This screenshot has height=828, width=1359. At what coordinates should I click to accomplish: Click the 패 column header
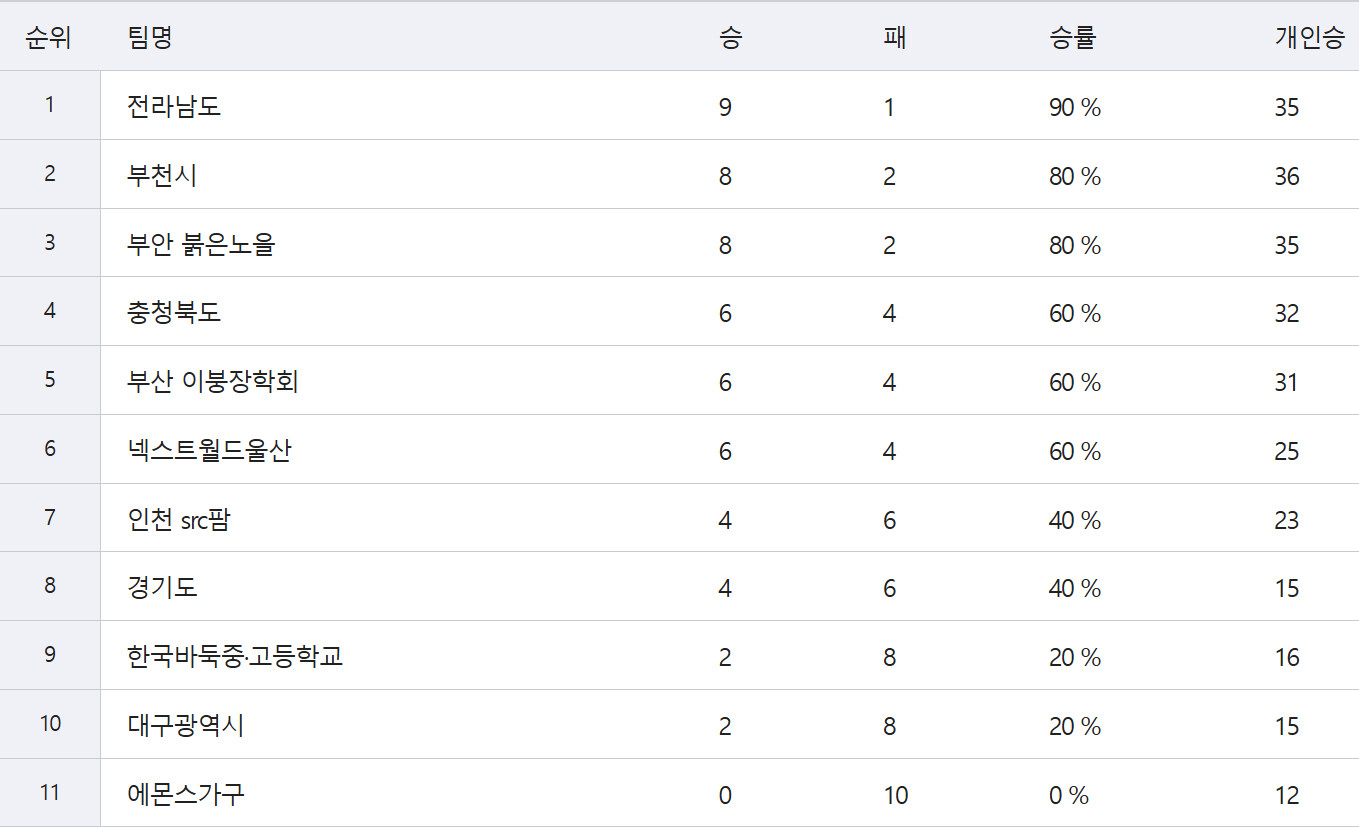coord(895,38)
